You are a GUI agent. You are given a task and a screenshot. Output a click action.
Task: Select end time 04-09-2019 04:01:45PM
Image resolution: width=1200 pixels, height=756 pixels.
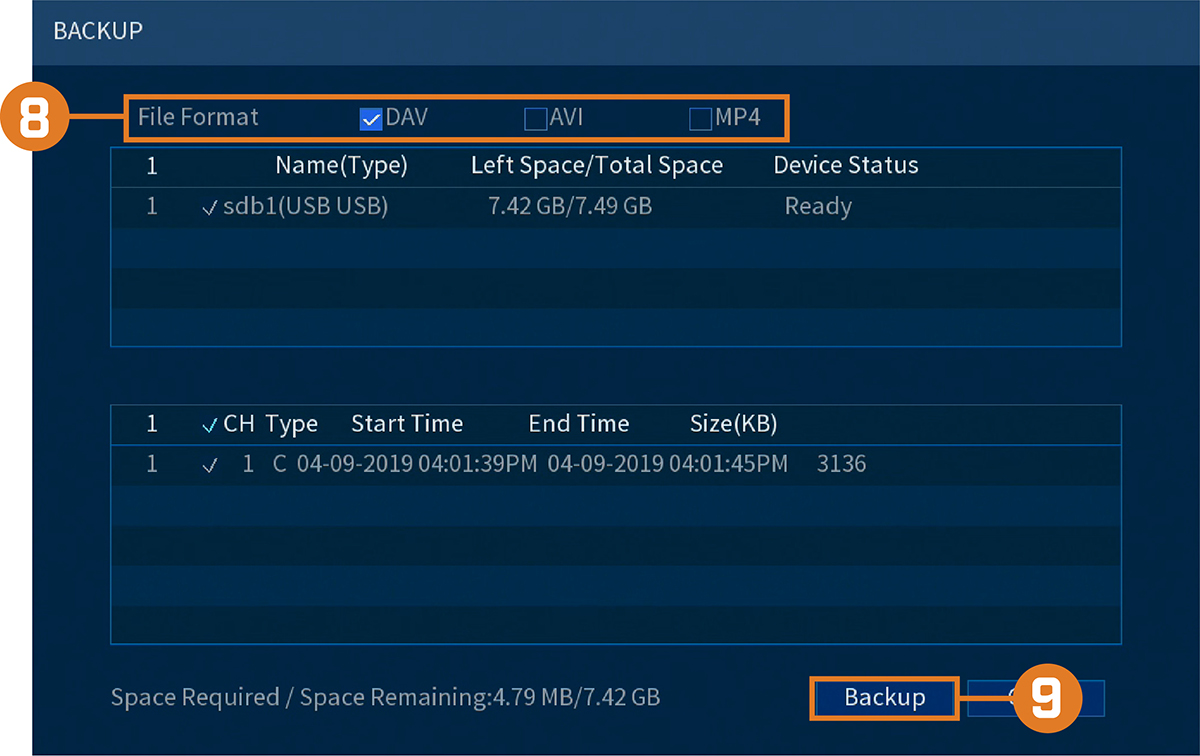click(668, 464)
